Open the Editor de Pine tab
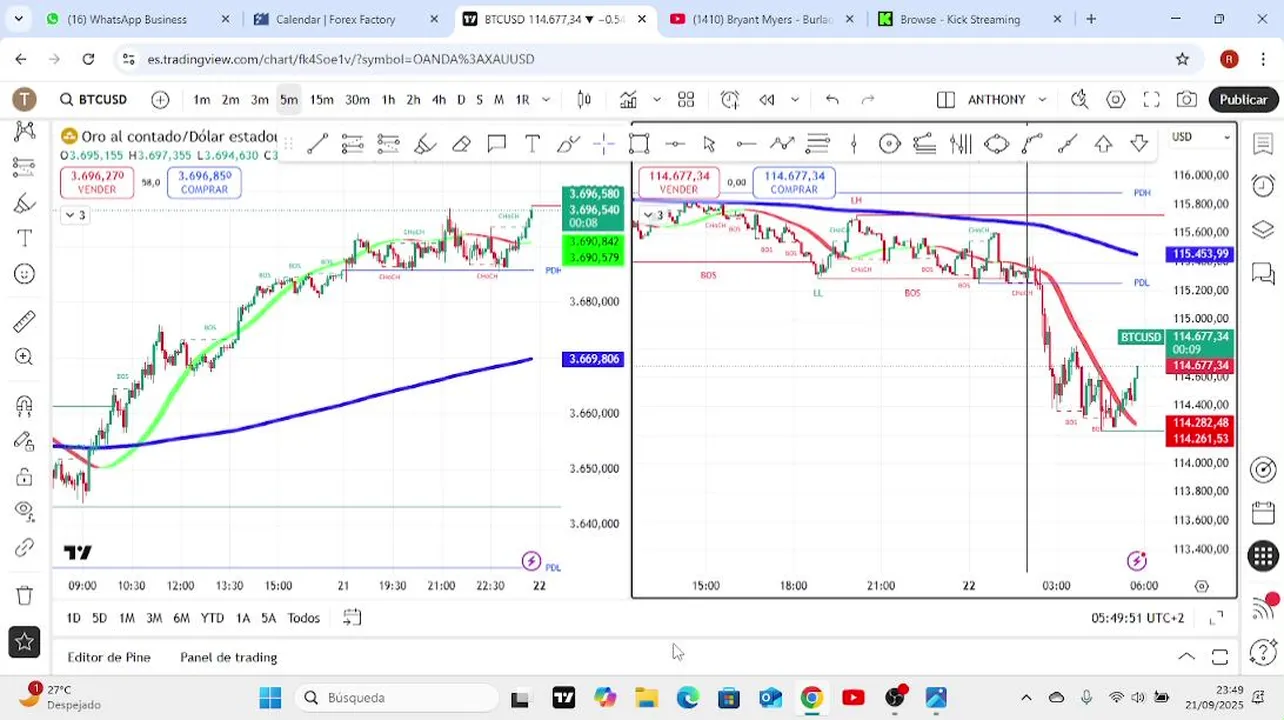Screen dimensions: 1284x720 pos(109,657)
